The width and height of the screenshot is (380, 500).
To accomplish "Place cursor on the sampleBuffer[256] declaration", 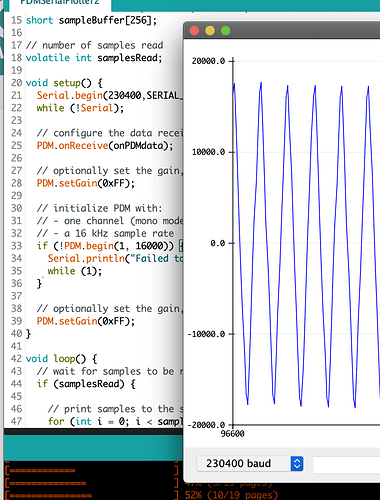I will [x=91, y=20].
